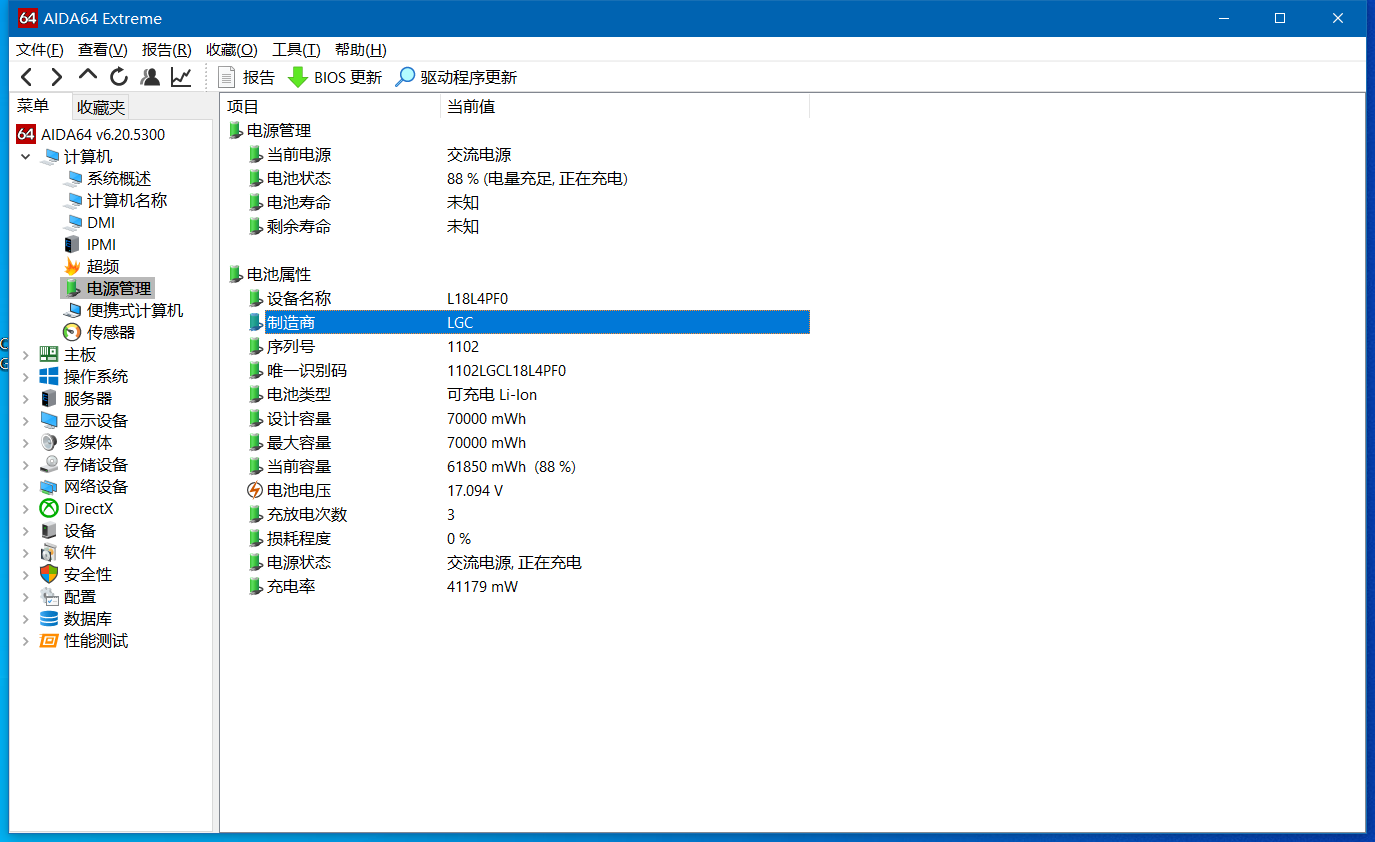Viewport: 1375px width, 842px height.
Task: Select the AIDA64 v6.20.5300 root node
Action: point(91,134)
